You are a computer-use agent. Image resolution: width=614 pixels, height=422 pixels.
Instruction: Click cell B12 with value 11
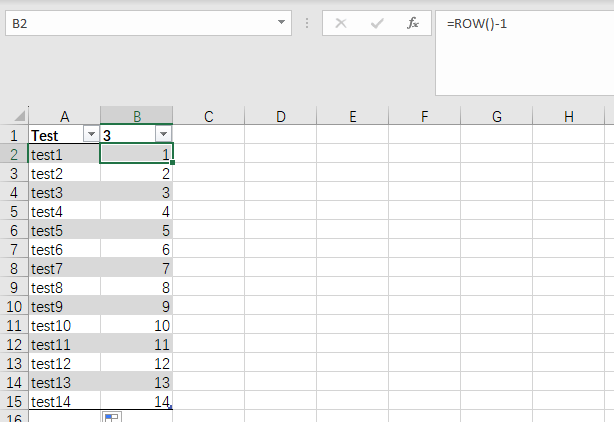coord(136,344)
